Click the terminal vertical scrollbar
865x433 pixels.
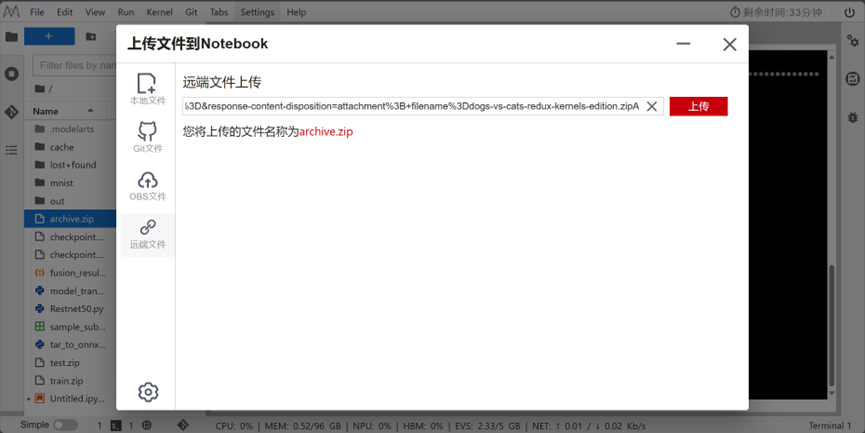coord(832,325)
